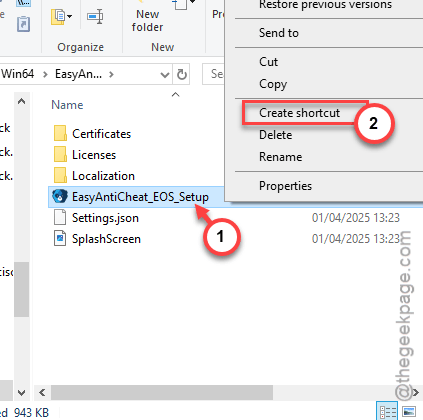
Task: Choose Create shortcut from context menu
Action: click(299, 113)
